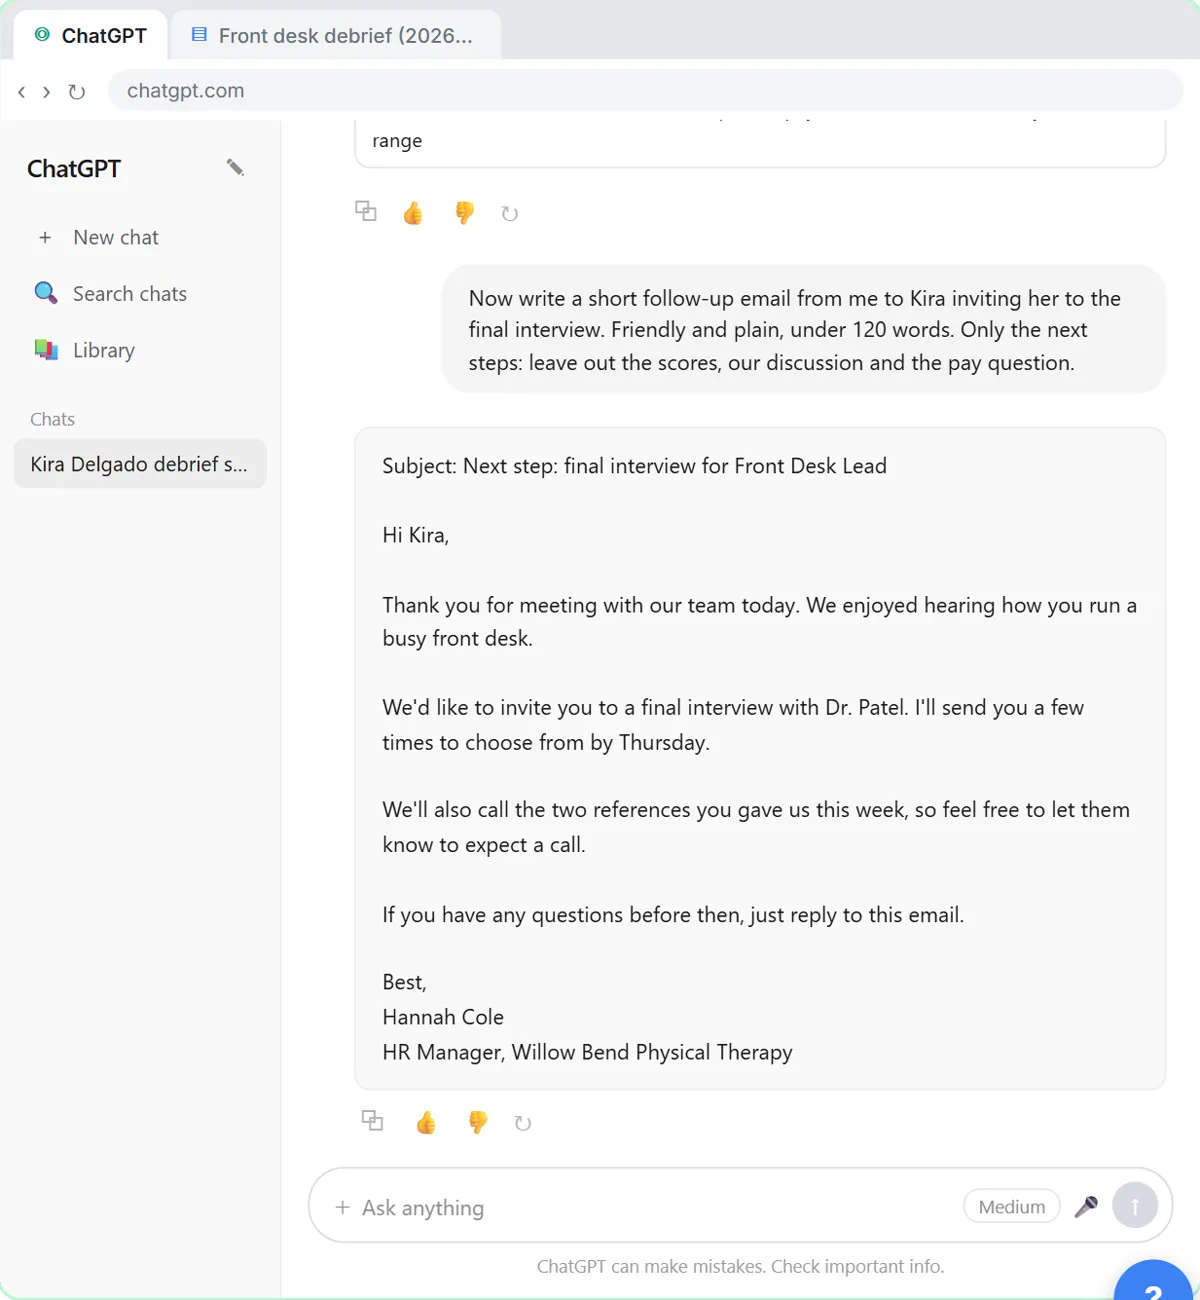Regenerate the follow-up email response
The image size is (1200, 1300).
coord(522,1123)
